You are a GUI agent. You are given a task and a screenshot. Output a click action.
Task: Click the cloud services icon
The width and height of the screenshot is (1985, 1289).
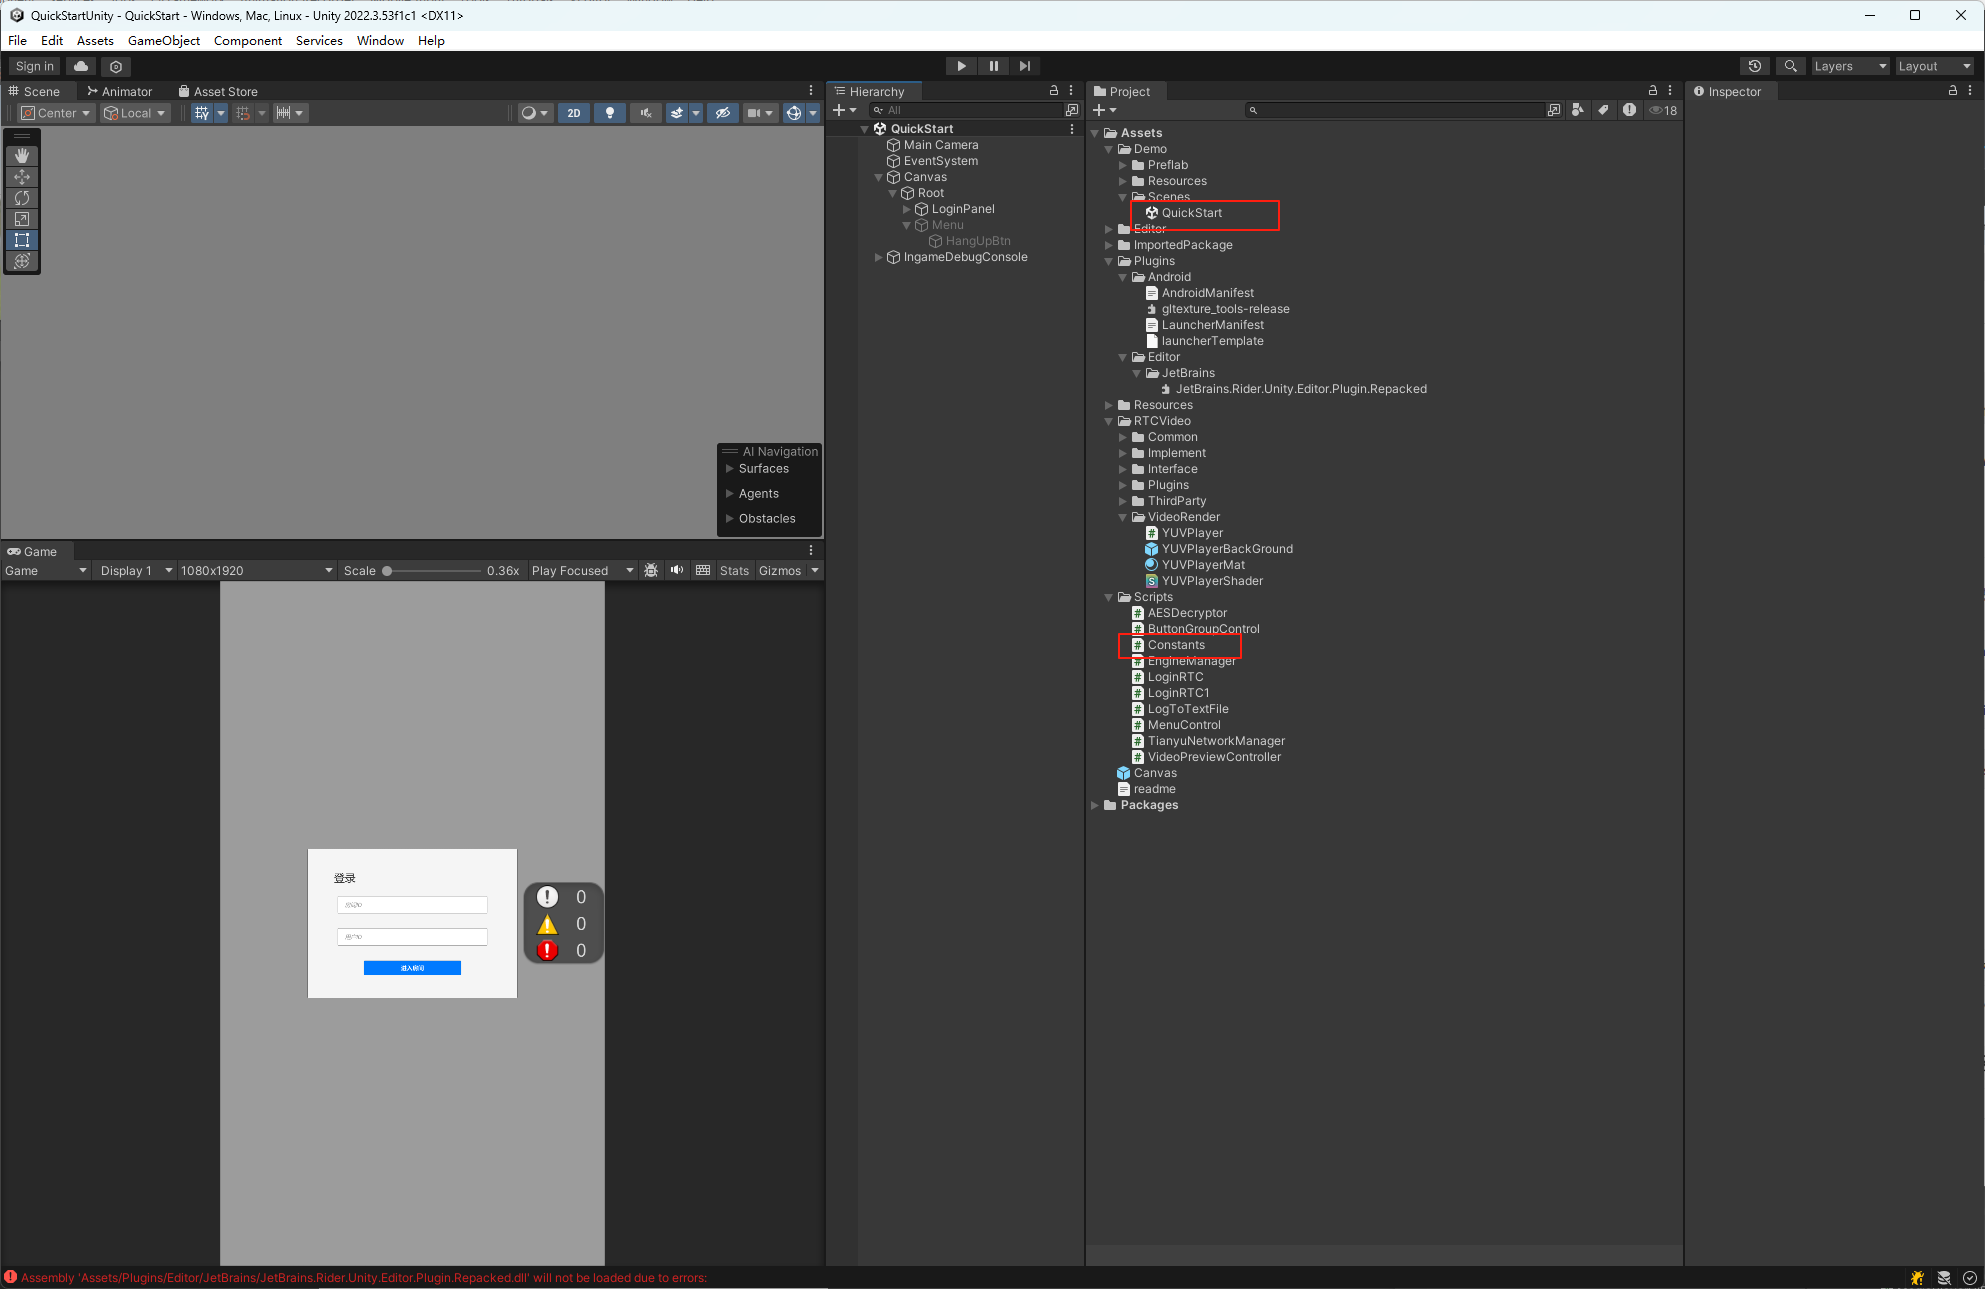tap(81, 66)
